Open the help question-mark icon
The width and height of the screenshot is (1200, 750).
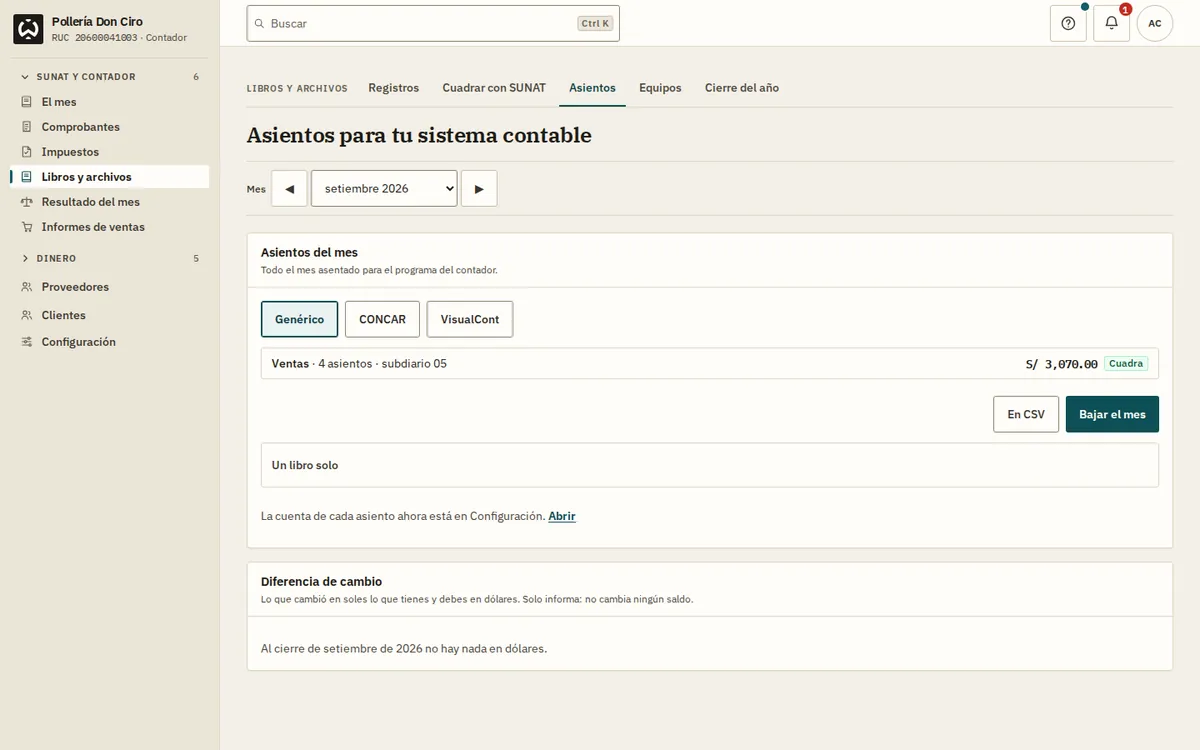click(1068, 23)
